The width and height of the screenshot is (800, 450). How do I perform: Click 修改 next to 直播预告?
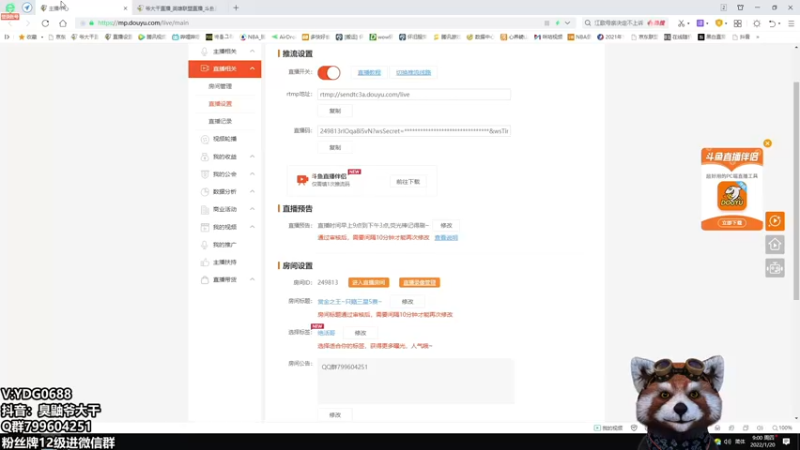click(x=446, y=226)
